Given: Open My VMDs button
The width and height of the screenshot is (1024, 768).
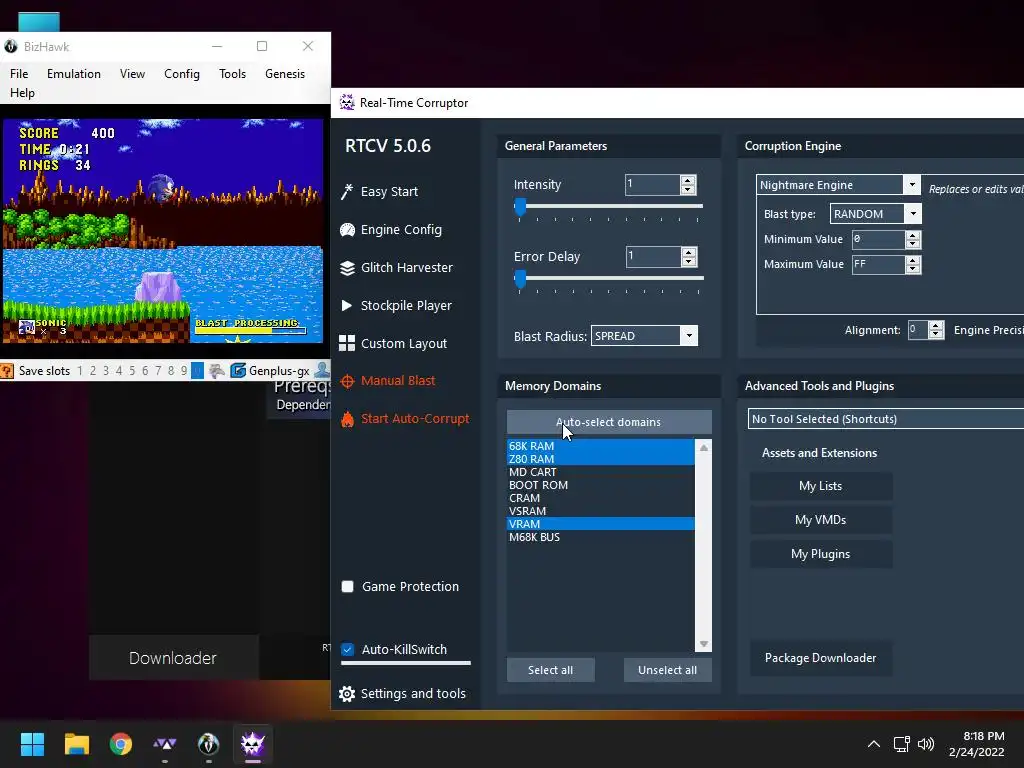Looking at the screenshot, I should tap(821, 520).
